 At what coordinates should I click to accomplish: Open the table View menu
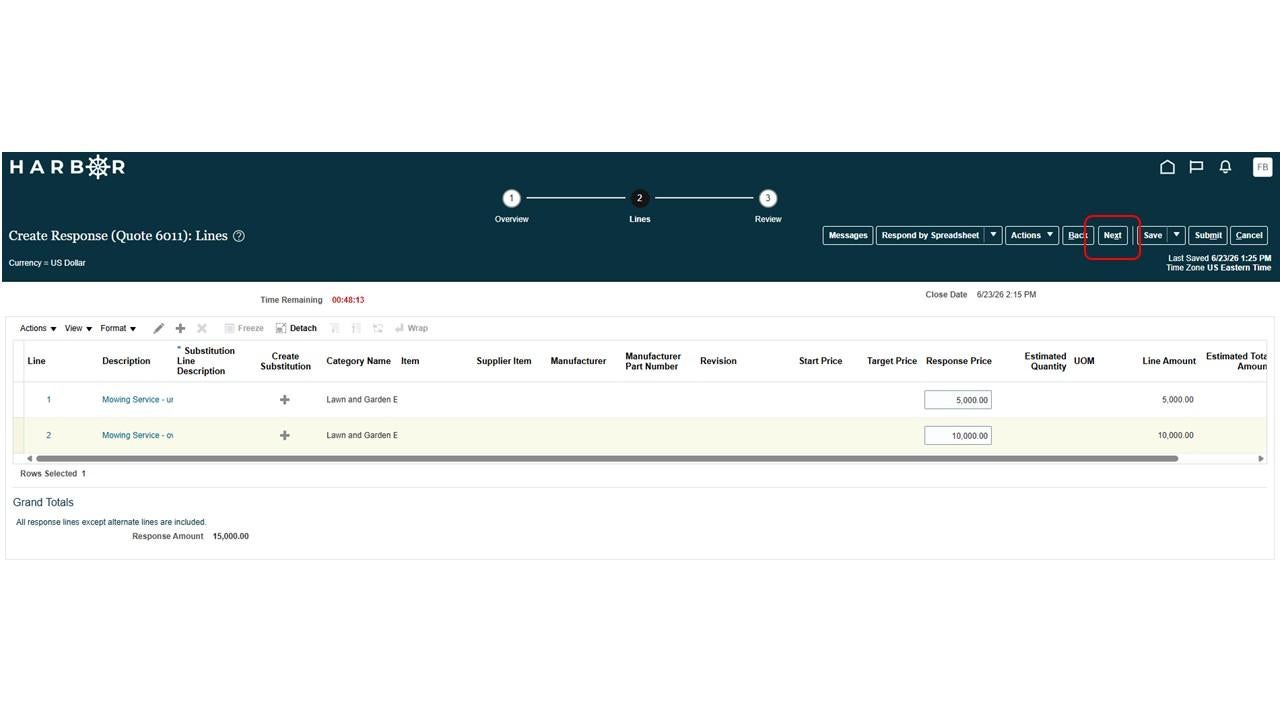78,328
